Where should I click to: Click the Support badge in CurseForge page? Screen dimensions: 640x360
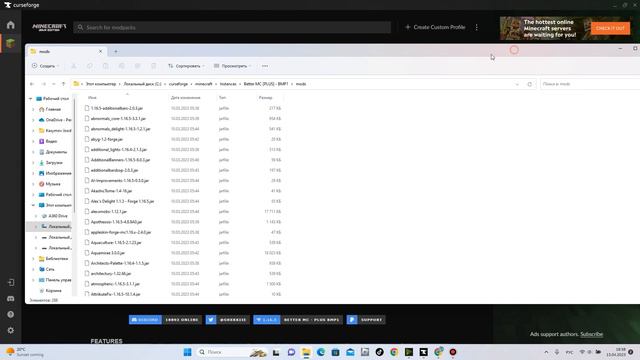tap(366, 320)
